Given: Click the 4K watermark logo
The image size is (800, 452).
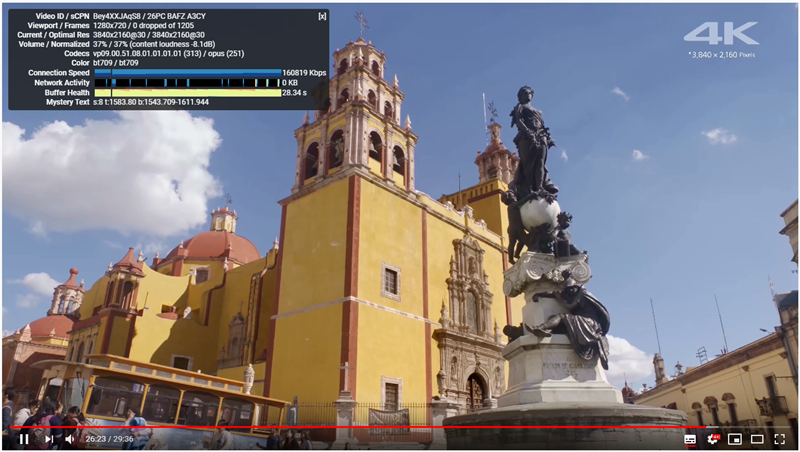Looking at the screenshot, I should tap(720, 34).
